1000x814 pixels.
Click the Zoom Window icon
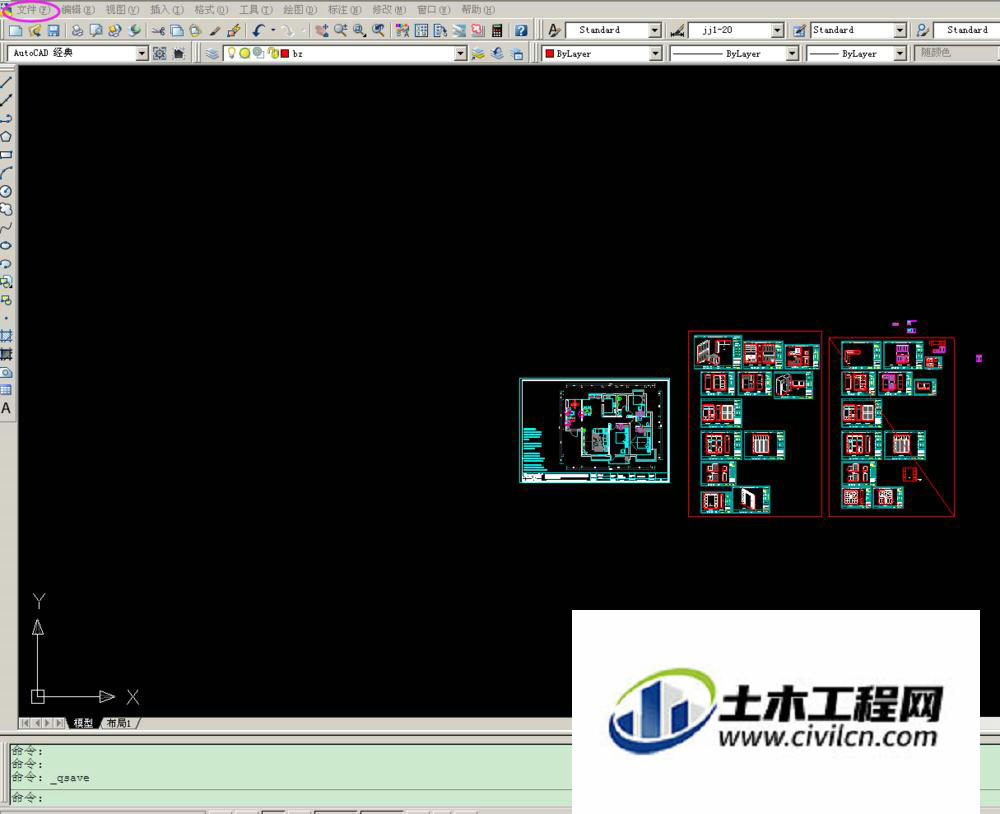coord(360,30)
